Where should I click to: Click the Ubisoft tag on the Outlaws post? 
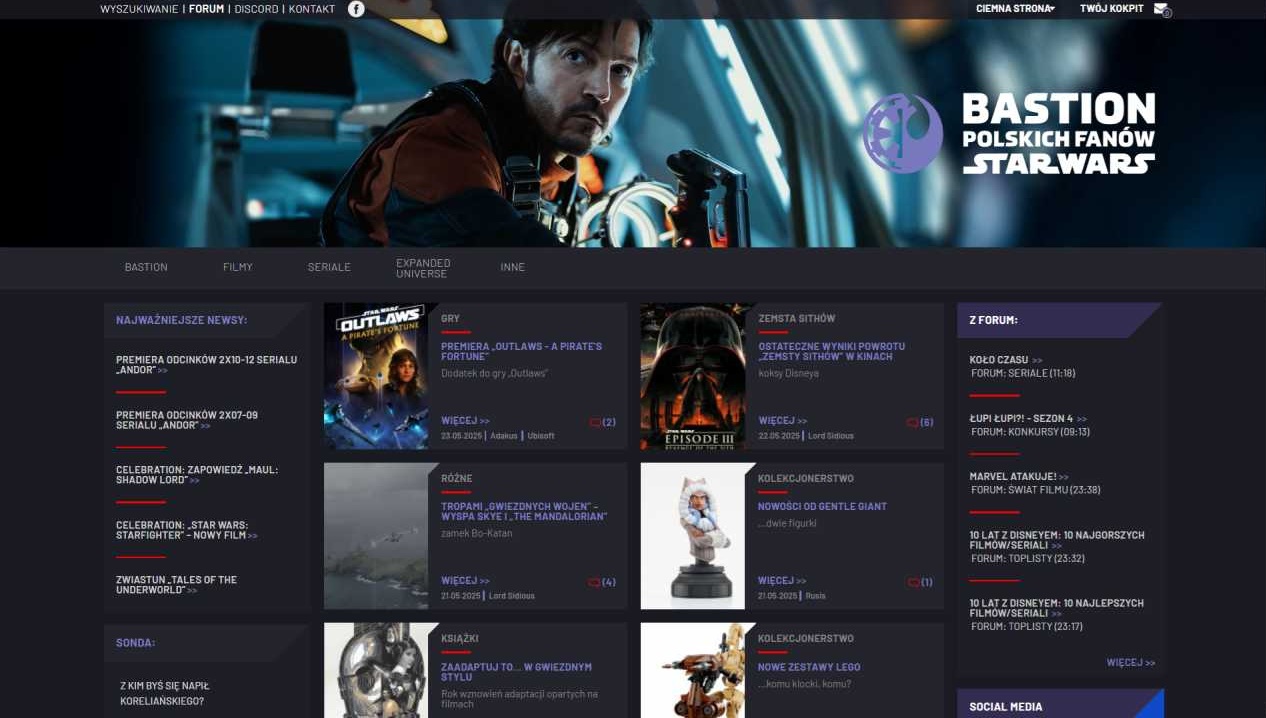point(540,436)
